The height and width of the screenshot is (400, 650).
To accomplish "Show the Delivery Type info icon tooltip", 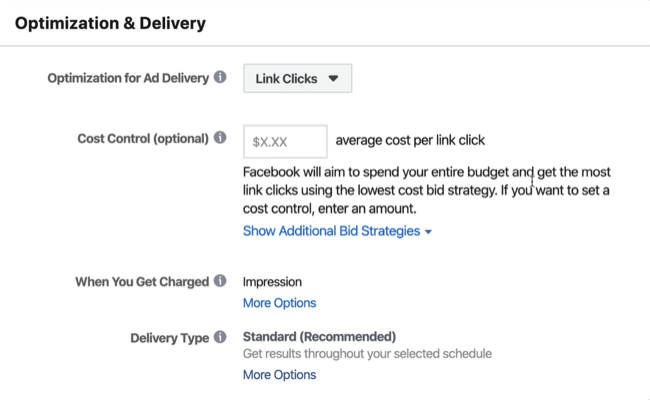I will click(220, 337).
